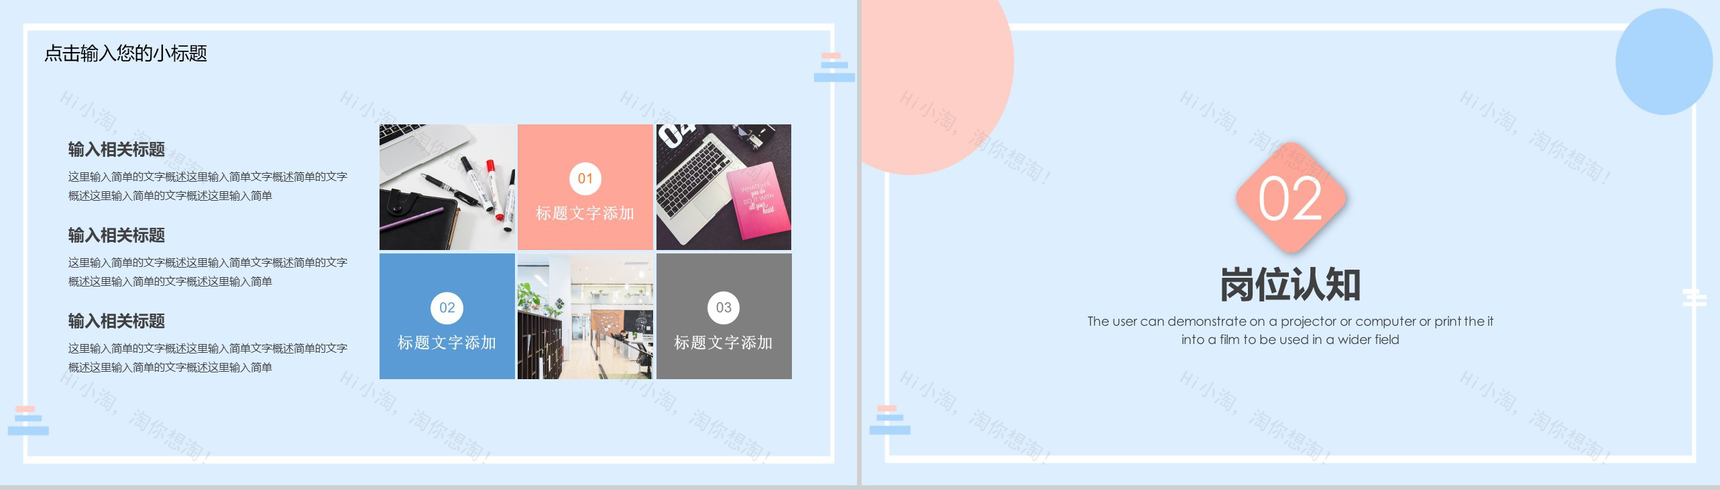Click the white 02 circle on blue tile
Image resolution: width=1720 pixels, height=490 pixels.
tap(447, 308)
